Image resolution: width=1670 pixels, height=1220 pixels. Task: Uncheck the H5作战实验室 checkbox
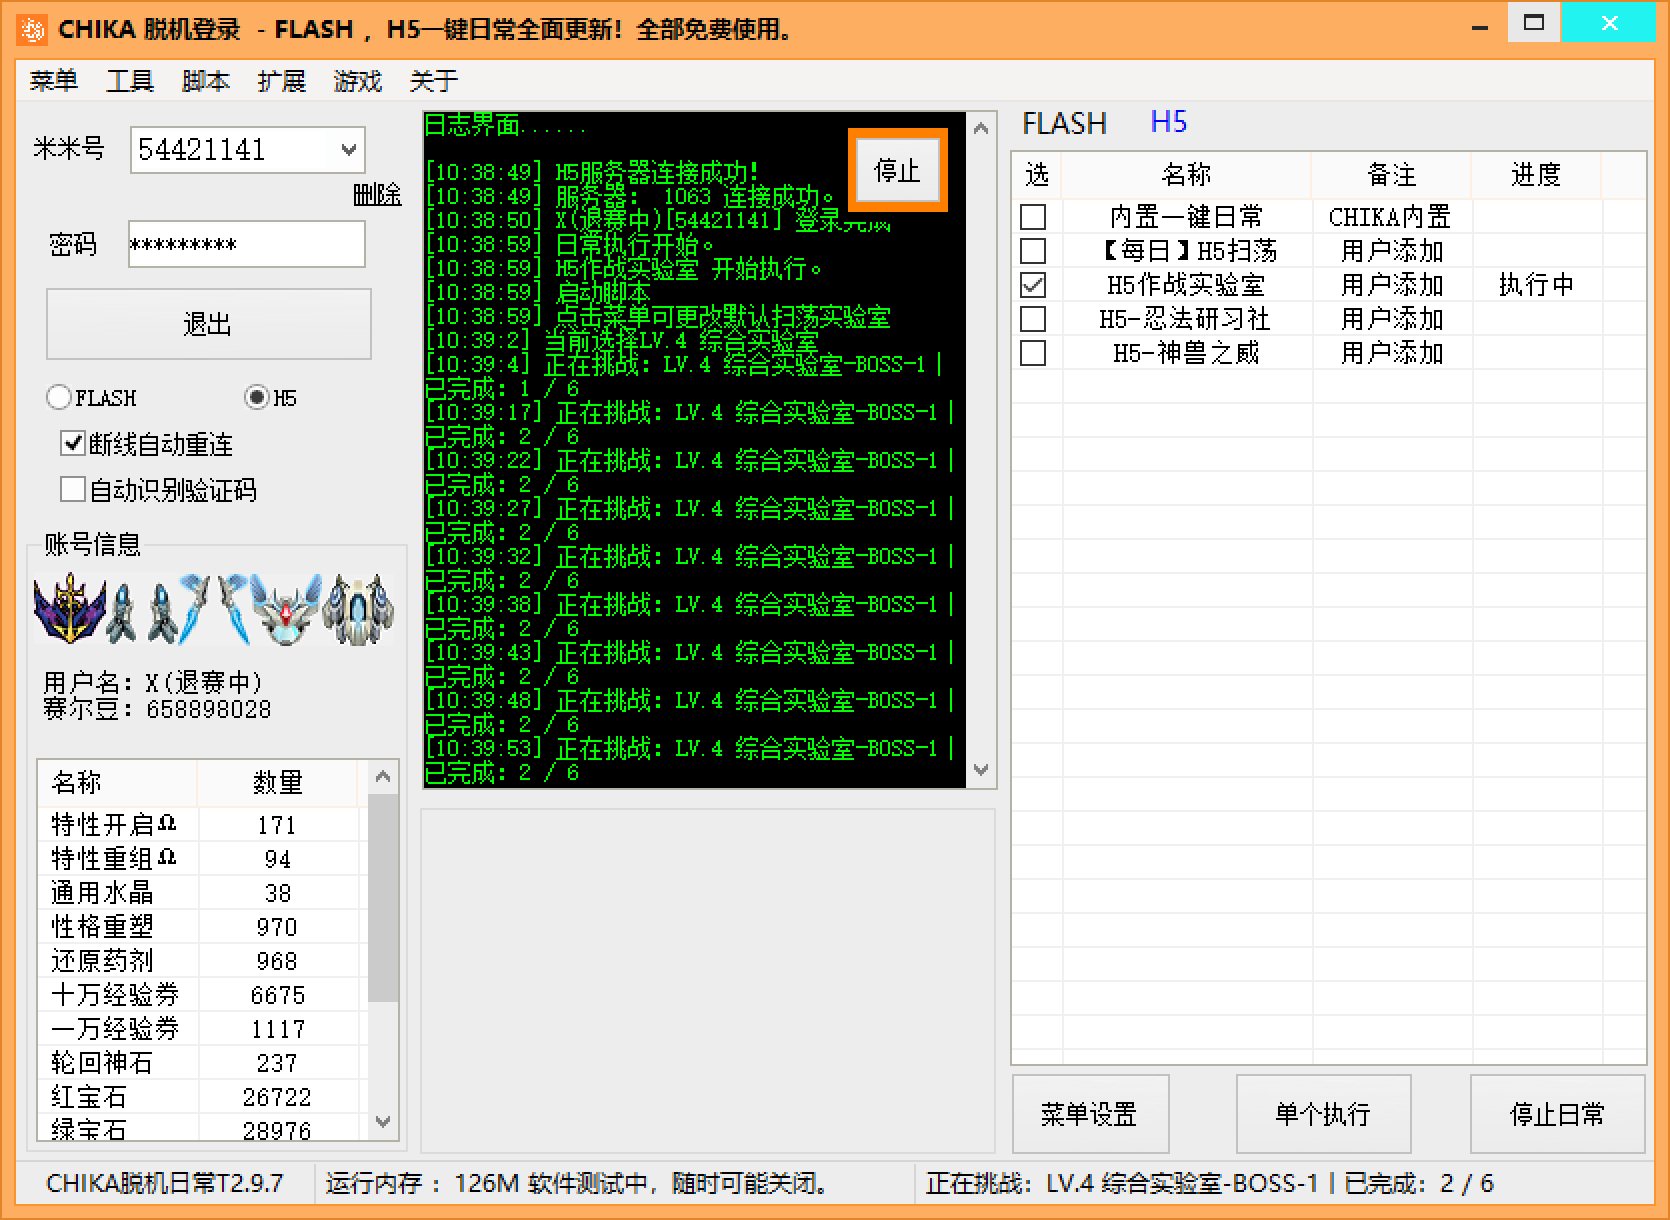1033,285
